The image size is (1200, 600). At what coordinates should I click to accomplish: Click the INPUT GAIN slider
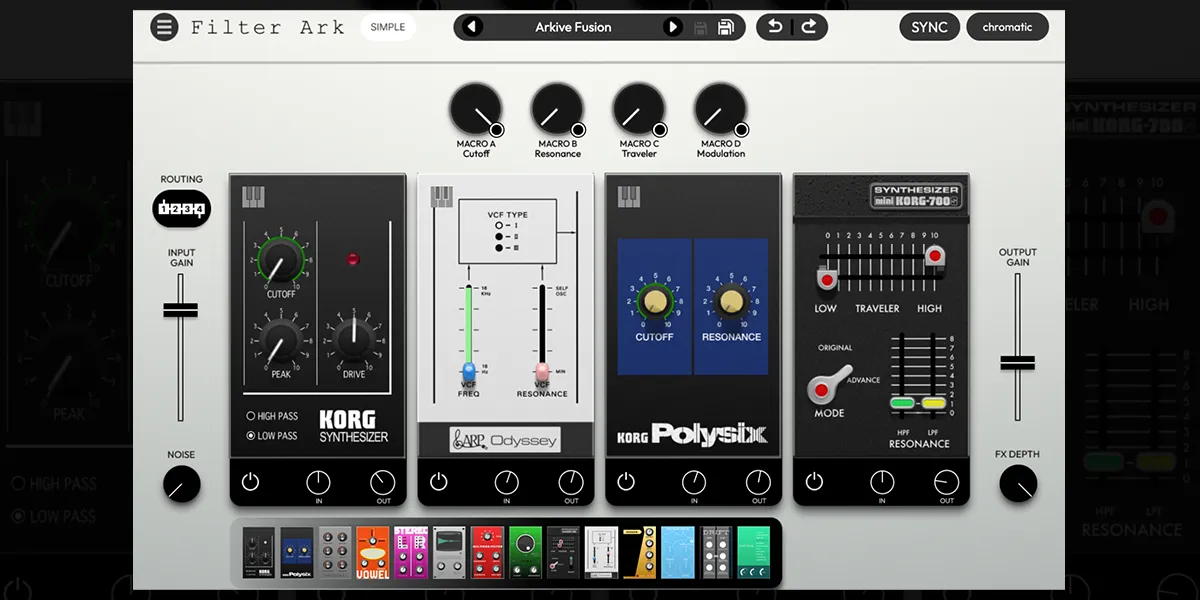coord(180,310)
